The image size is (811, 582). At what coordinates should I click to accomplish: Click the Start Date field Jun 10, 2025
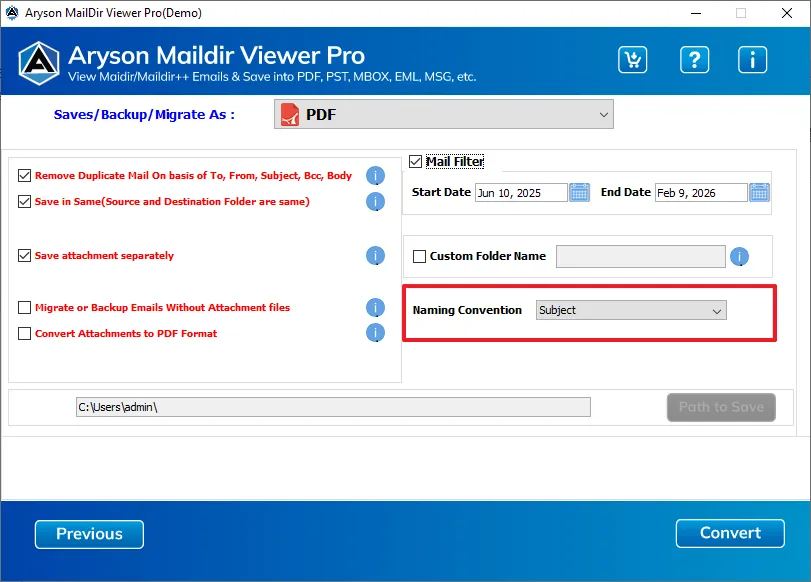point(521,193)
